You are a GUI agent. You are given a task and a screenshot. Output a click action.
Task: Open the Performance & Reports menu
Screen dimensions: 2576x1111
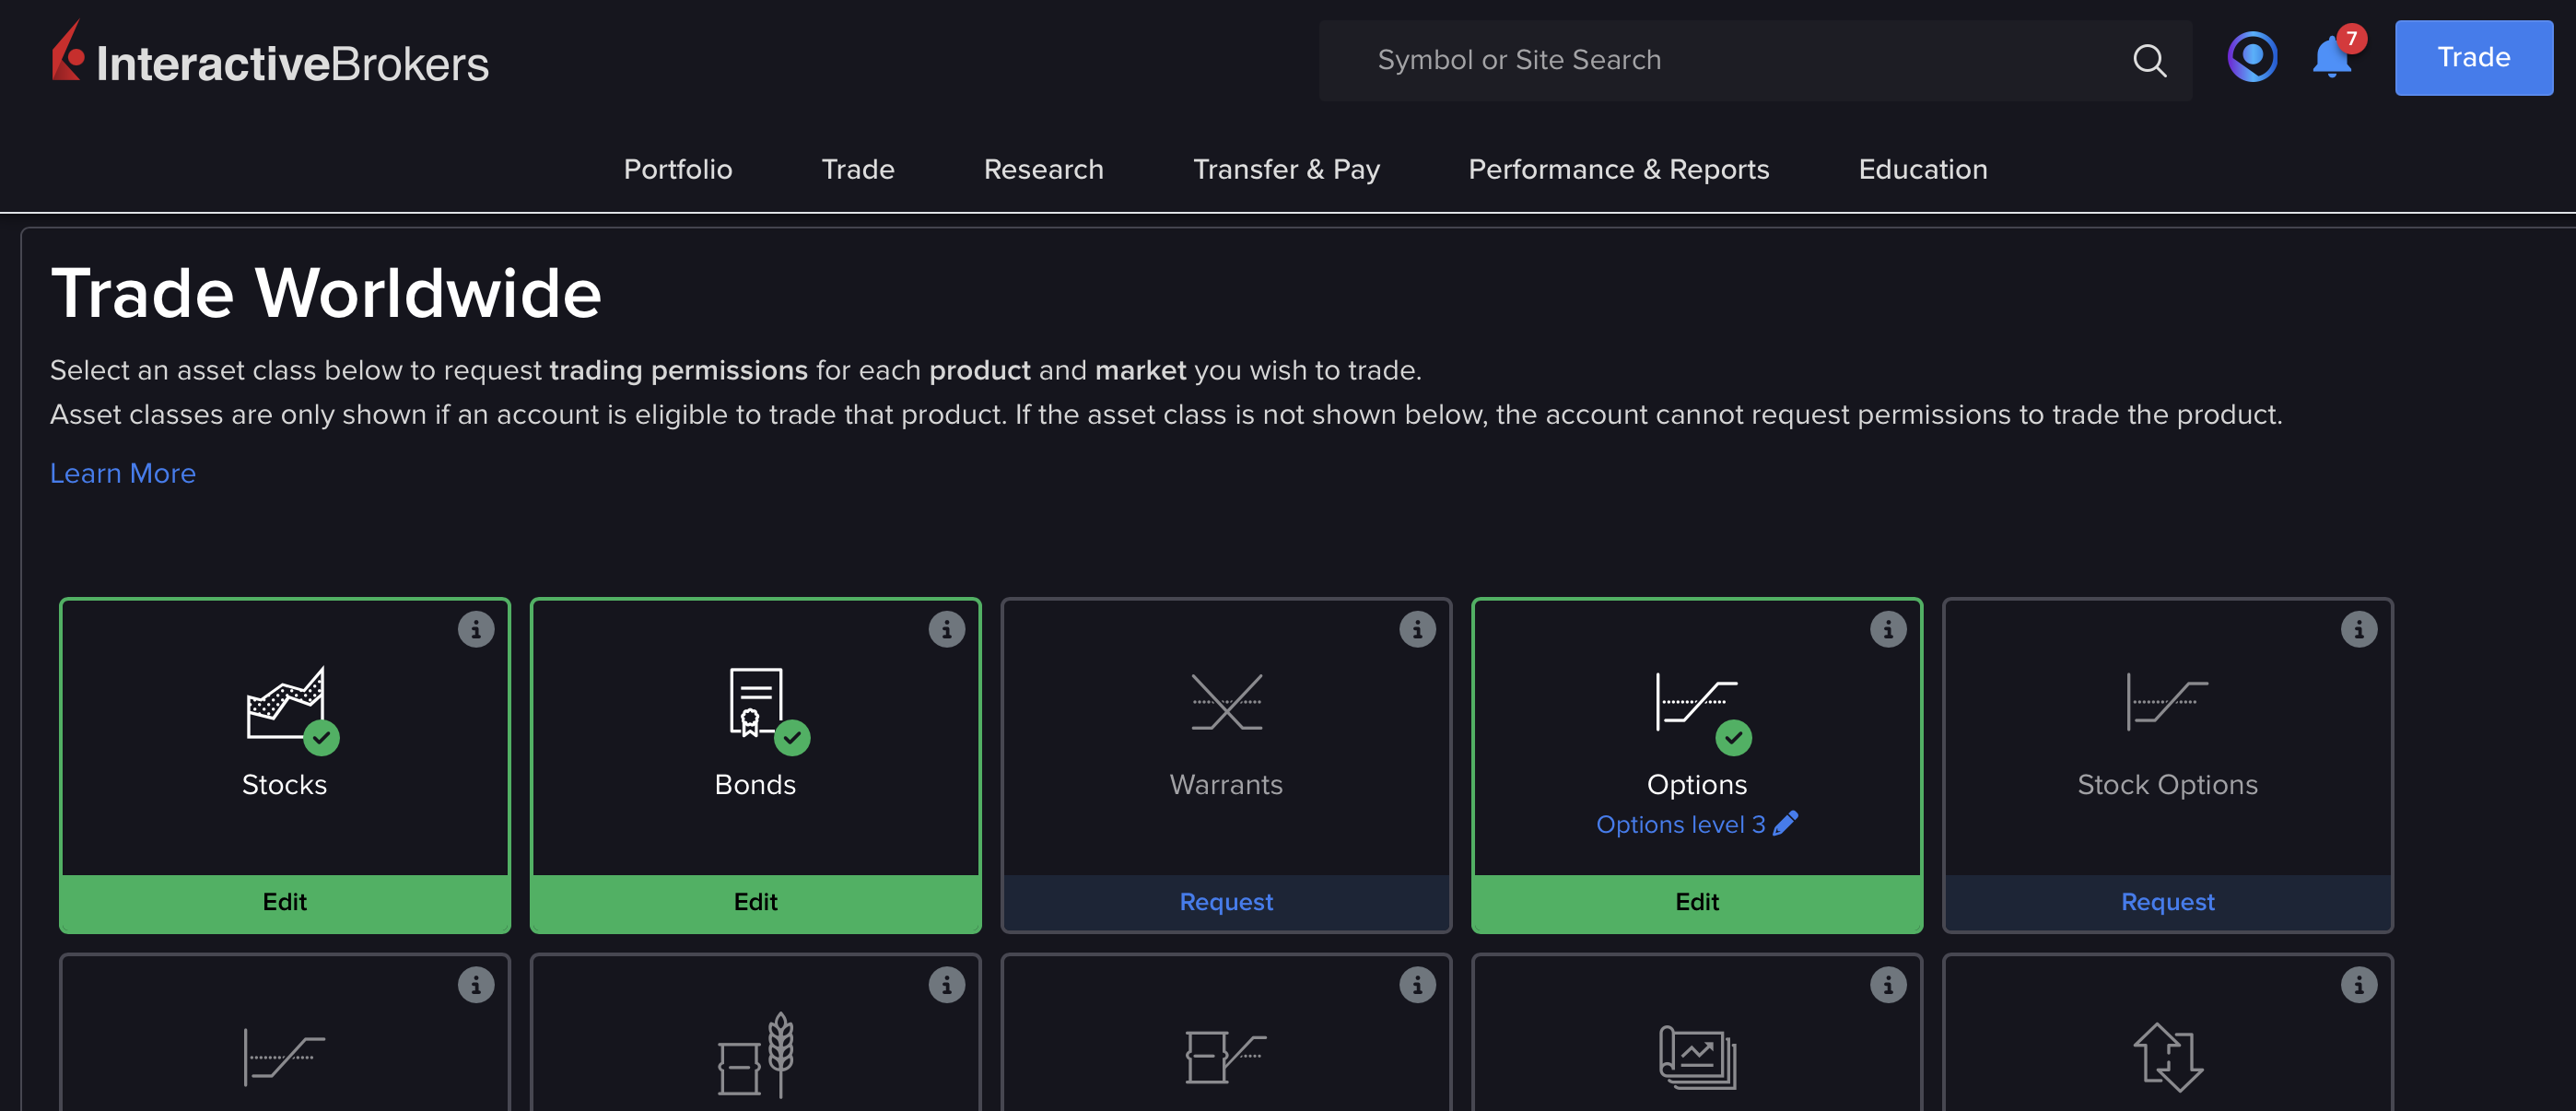pos(1618,169)
